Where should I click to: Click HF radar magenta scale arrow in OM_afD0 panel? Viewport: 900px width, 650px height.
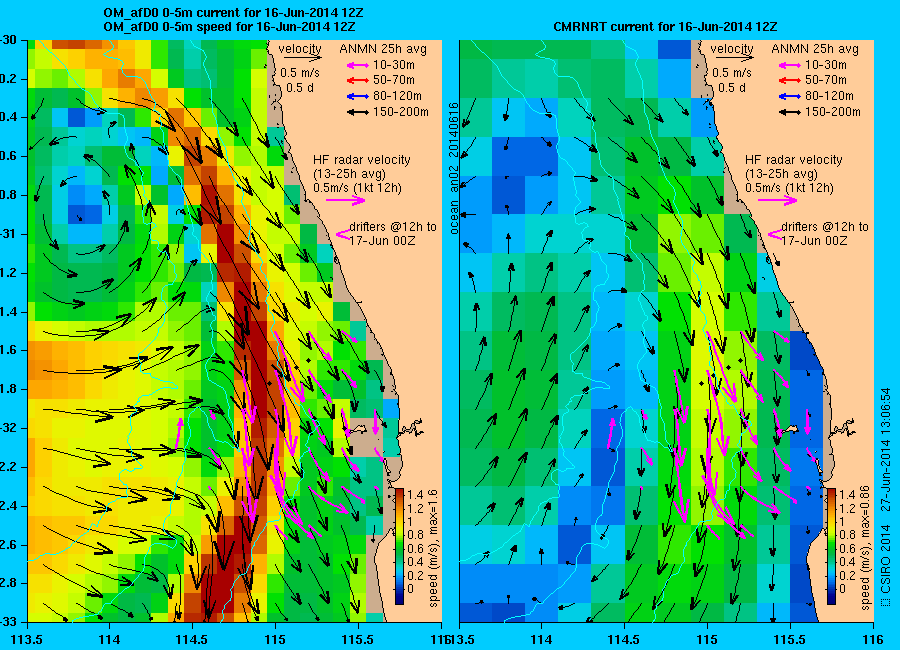click(346, 200)
